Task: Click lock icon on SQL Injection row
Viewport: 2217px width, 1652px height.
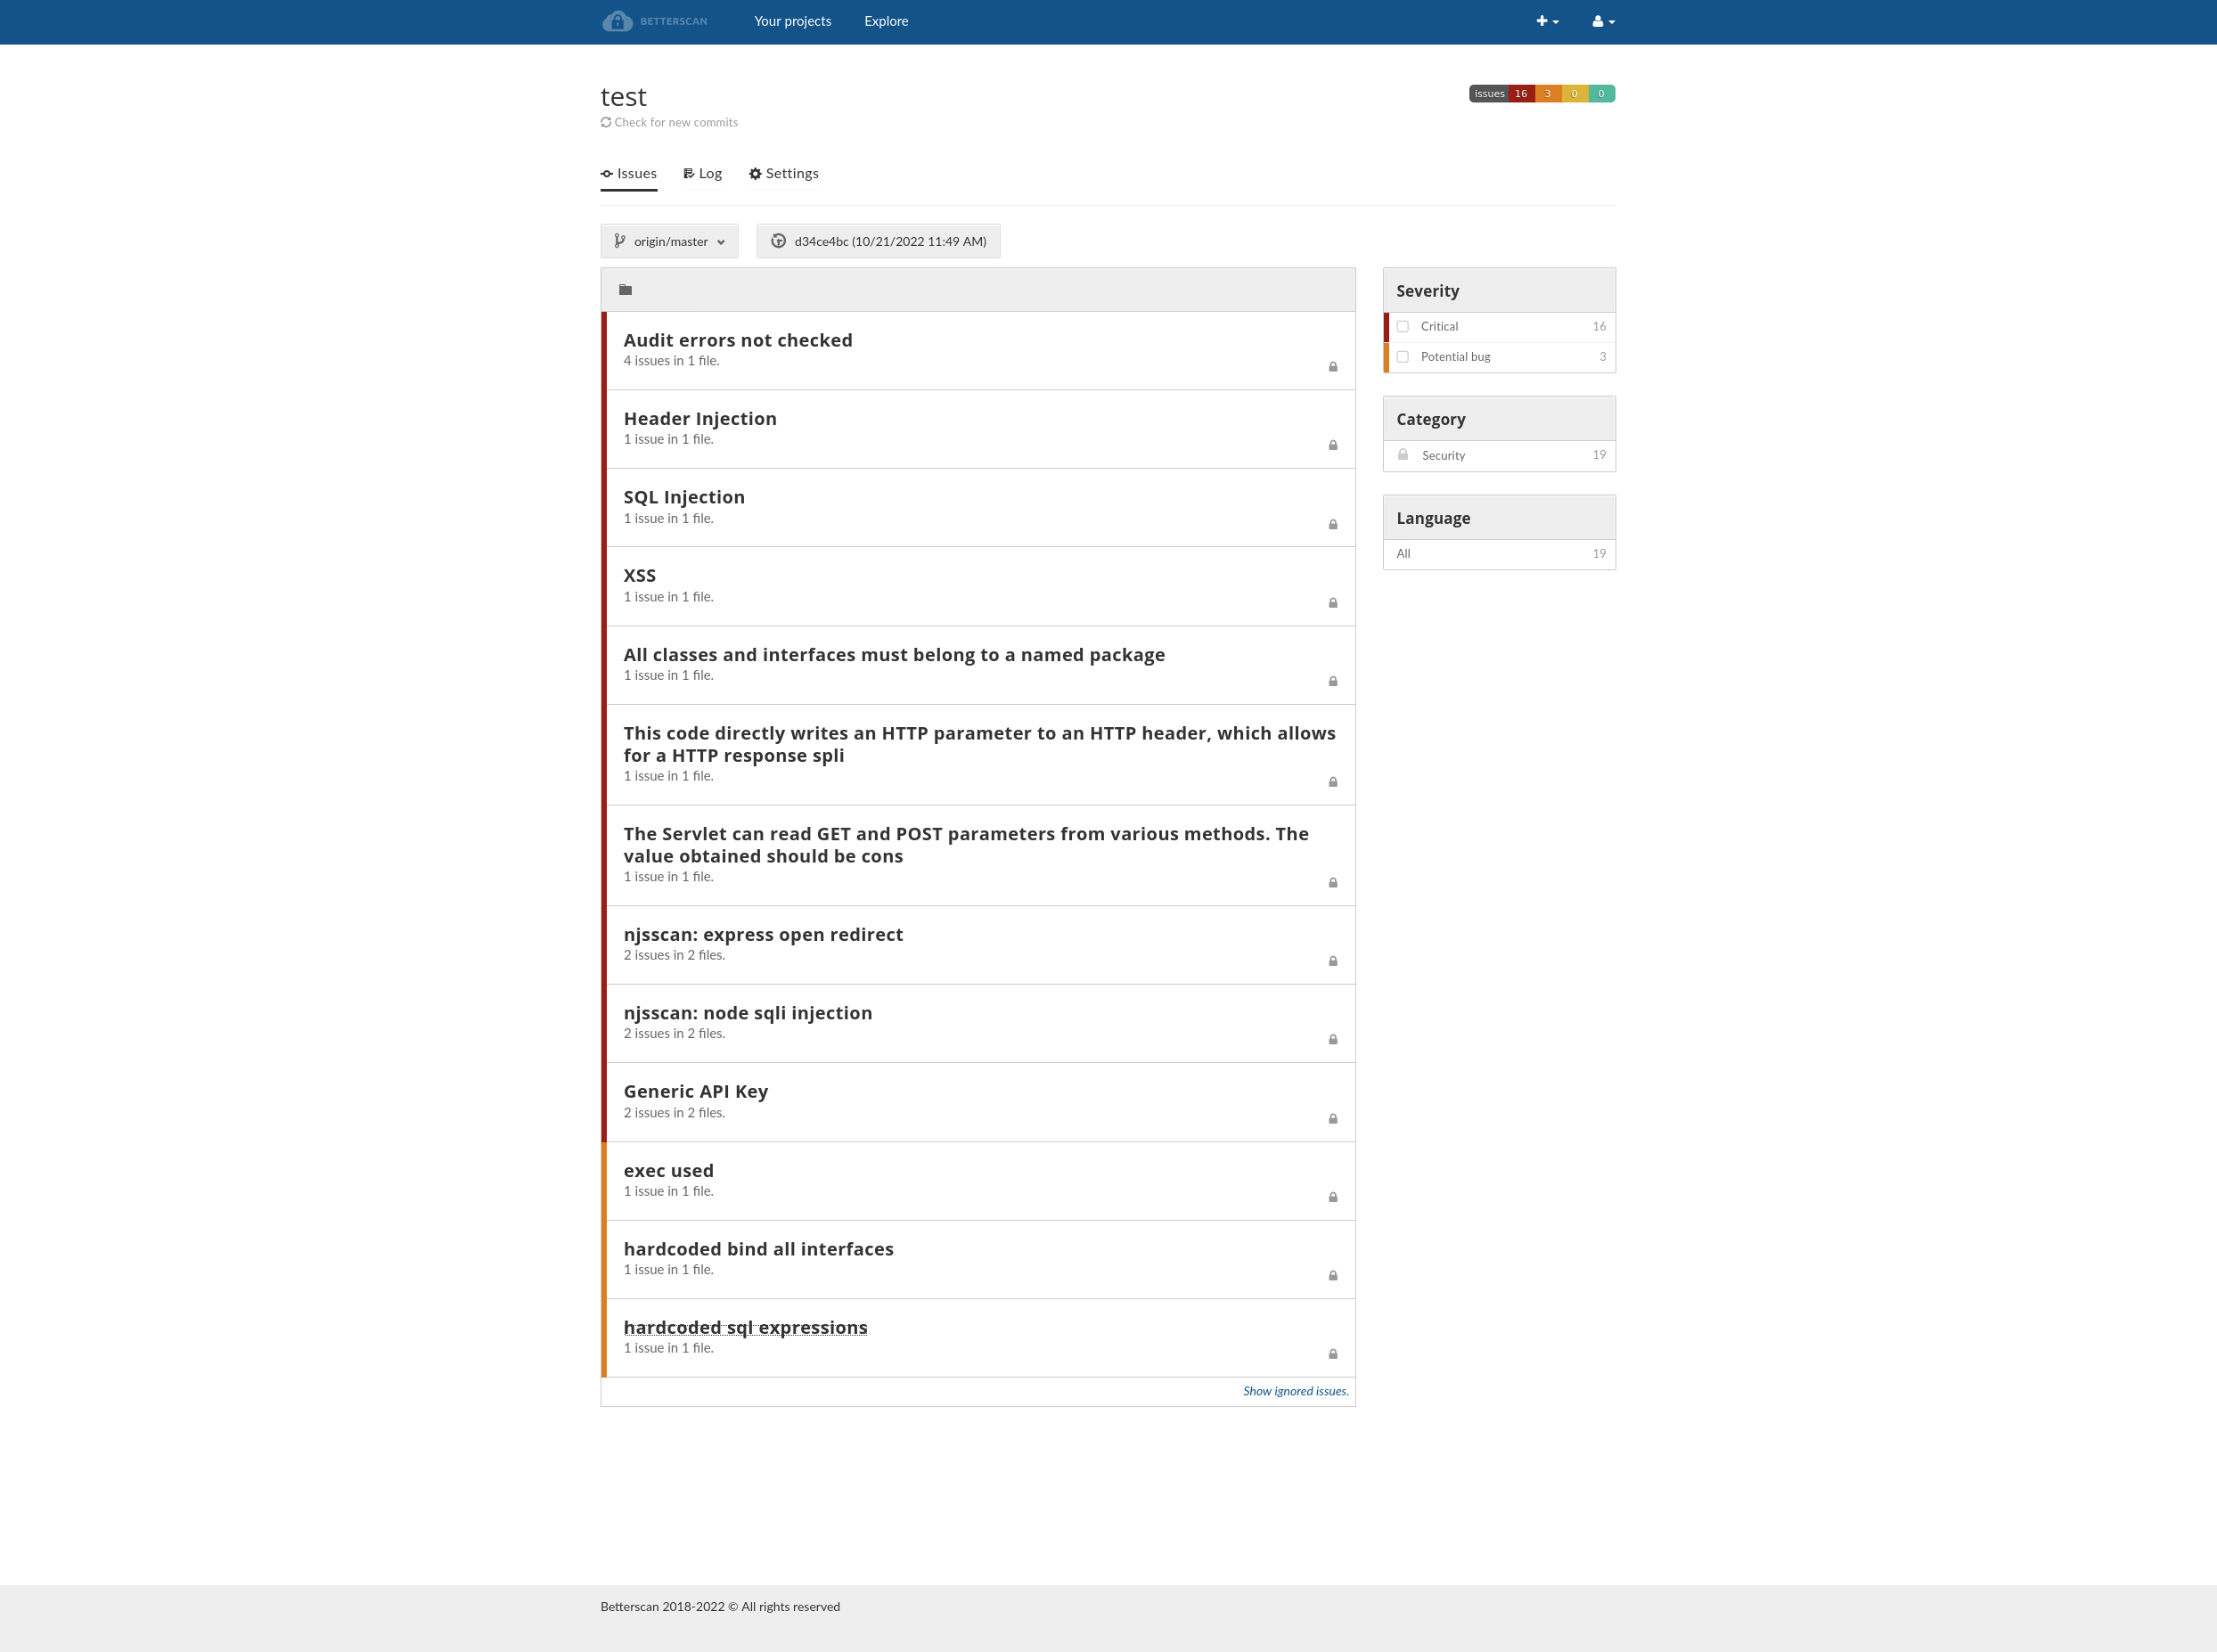Action: tap(1332, 525)
